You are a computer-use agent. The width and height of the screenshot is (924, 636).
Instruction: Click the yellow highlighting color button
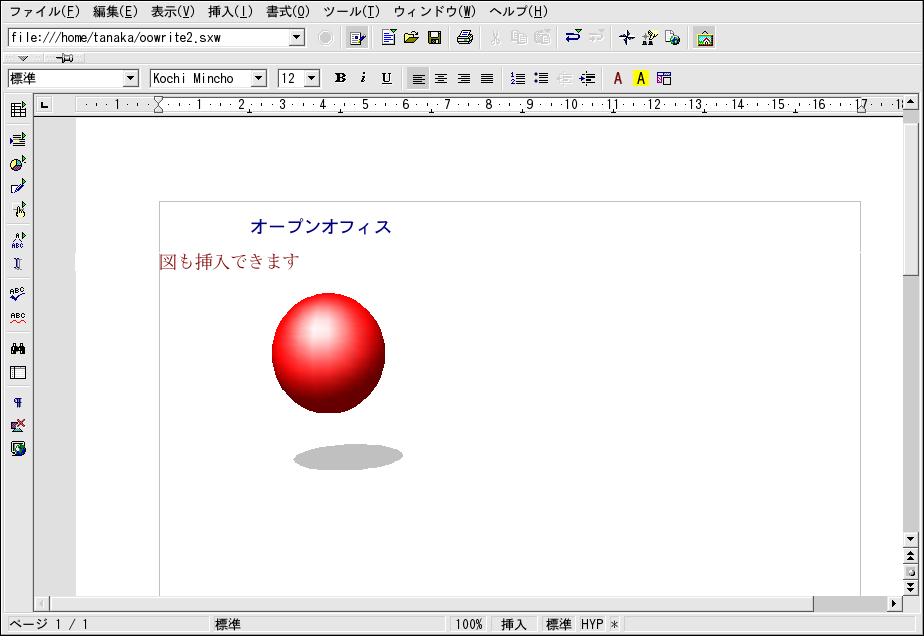pyautogui.click(x=641, y=78)
